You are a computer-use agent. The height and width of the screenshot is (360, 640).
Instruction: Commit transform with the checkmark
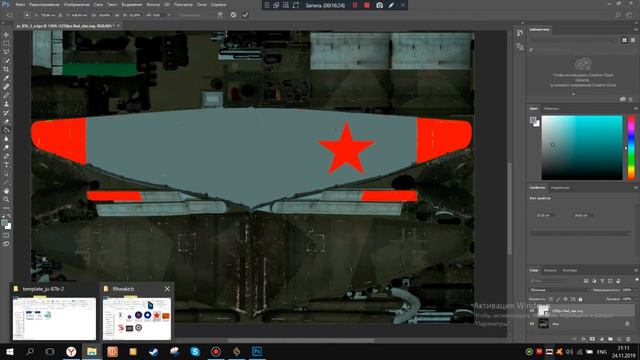point(245,15)
